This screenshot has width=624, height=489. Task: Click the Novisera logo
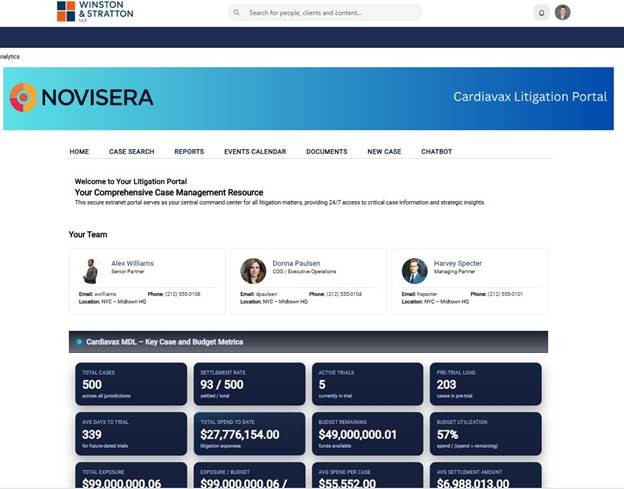tap(82, 97)
